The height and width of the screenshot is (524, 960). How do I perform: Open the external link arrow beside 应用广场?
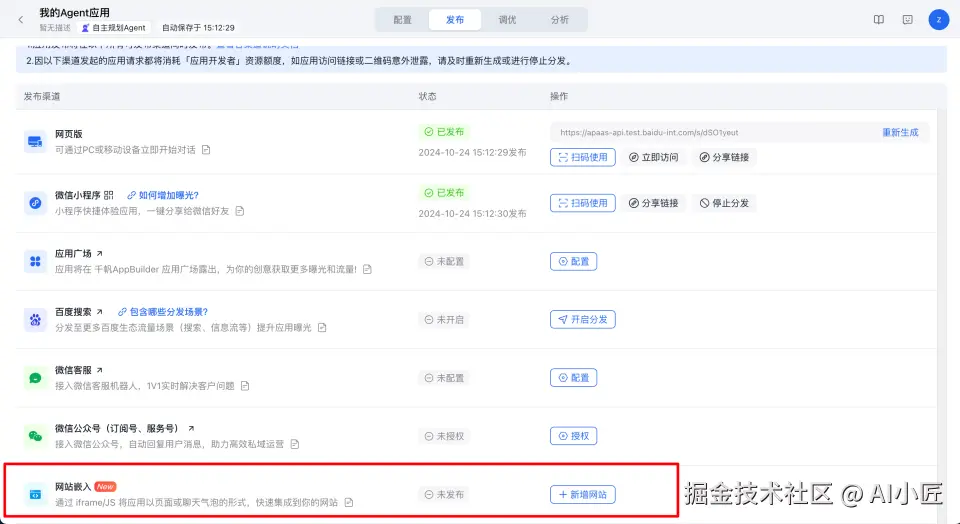[99, 253]
